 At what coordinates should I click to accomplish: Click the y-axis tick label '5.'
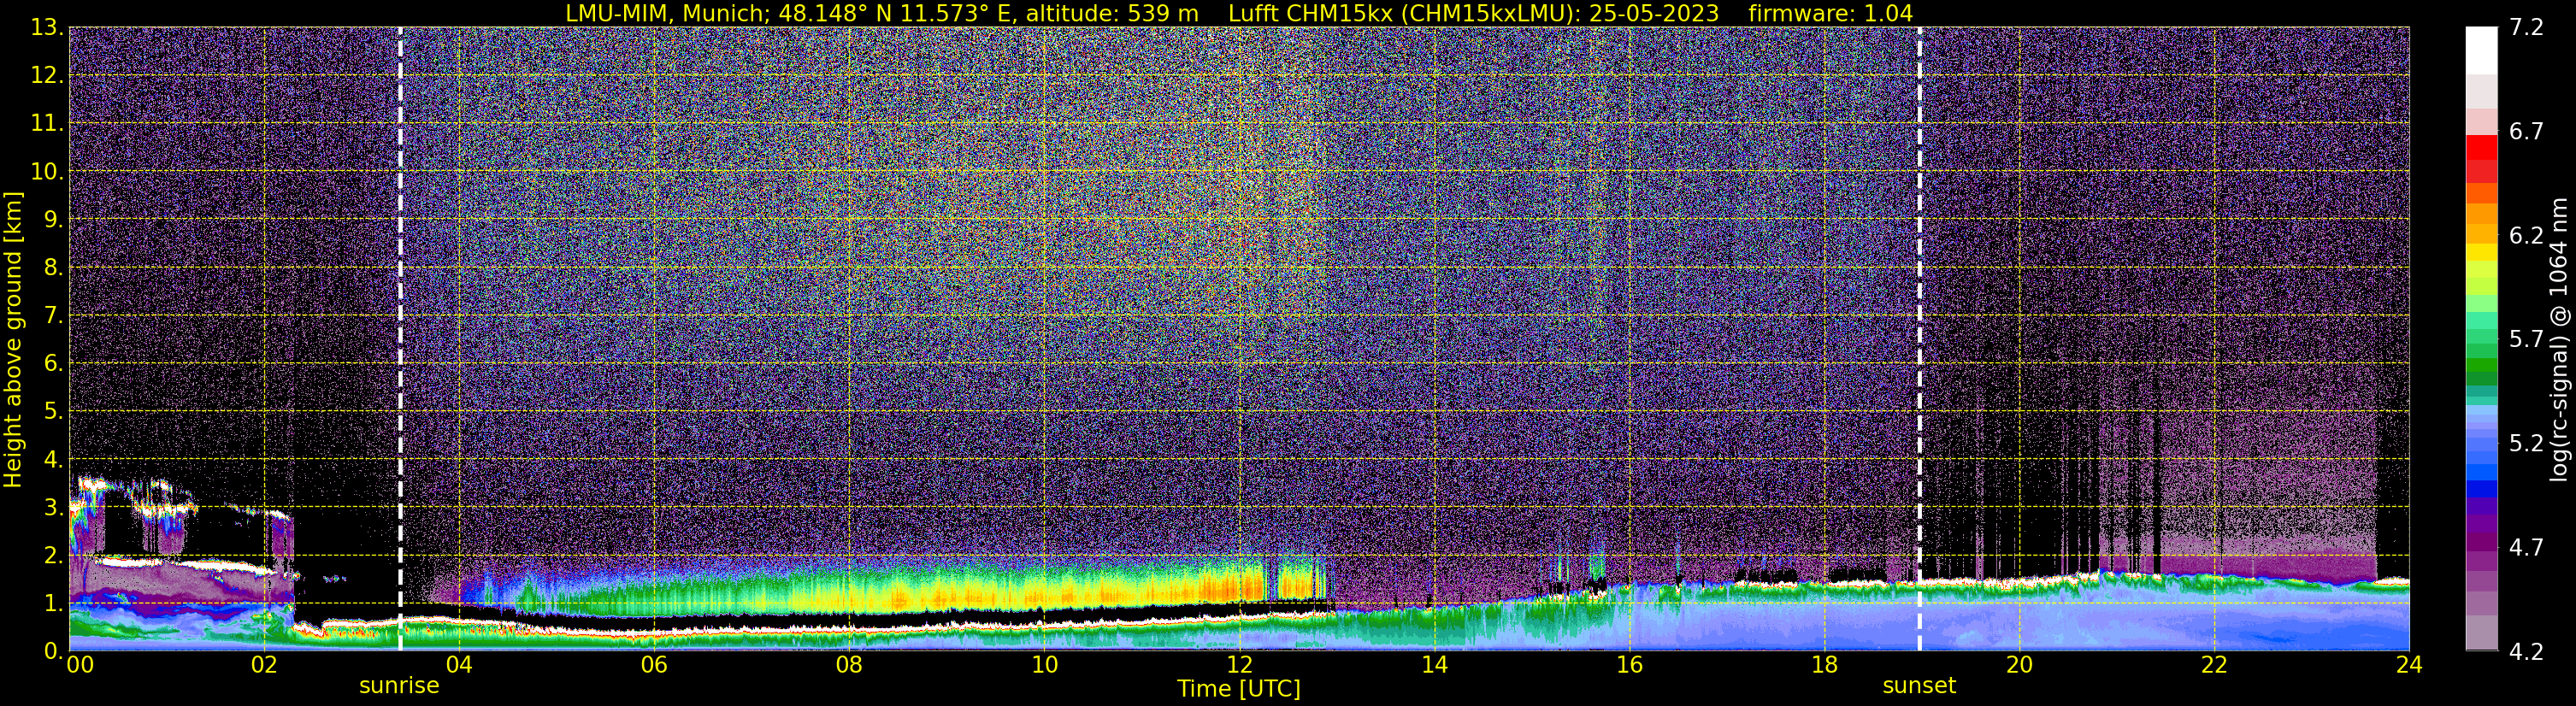(x=54, y=411)
